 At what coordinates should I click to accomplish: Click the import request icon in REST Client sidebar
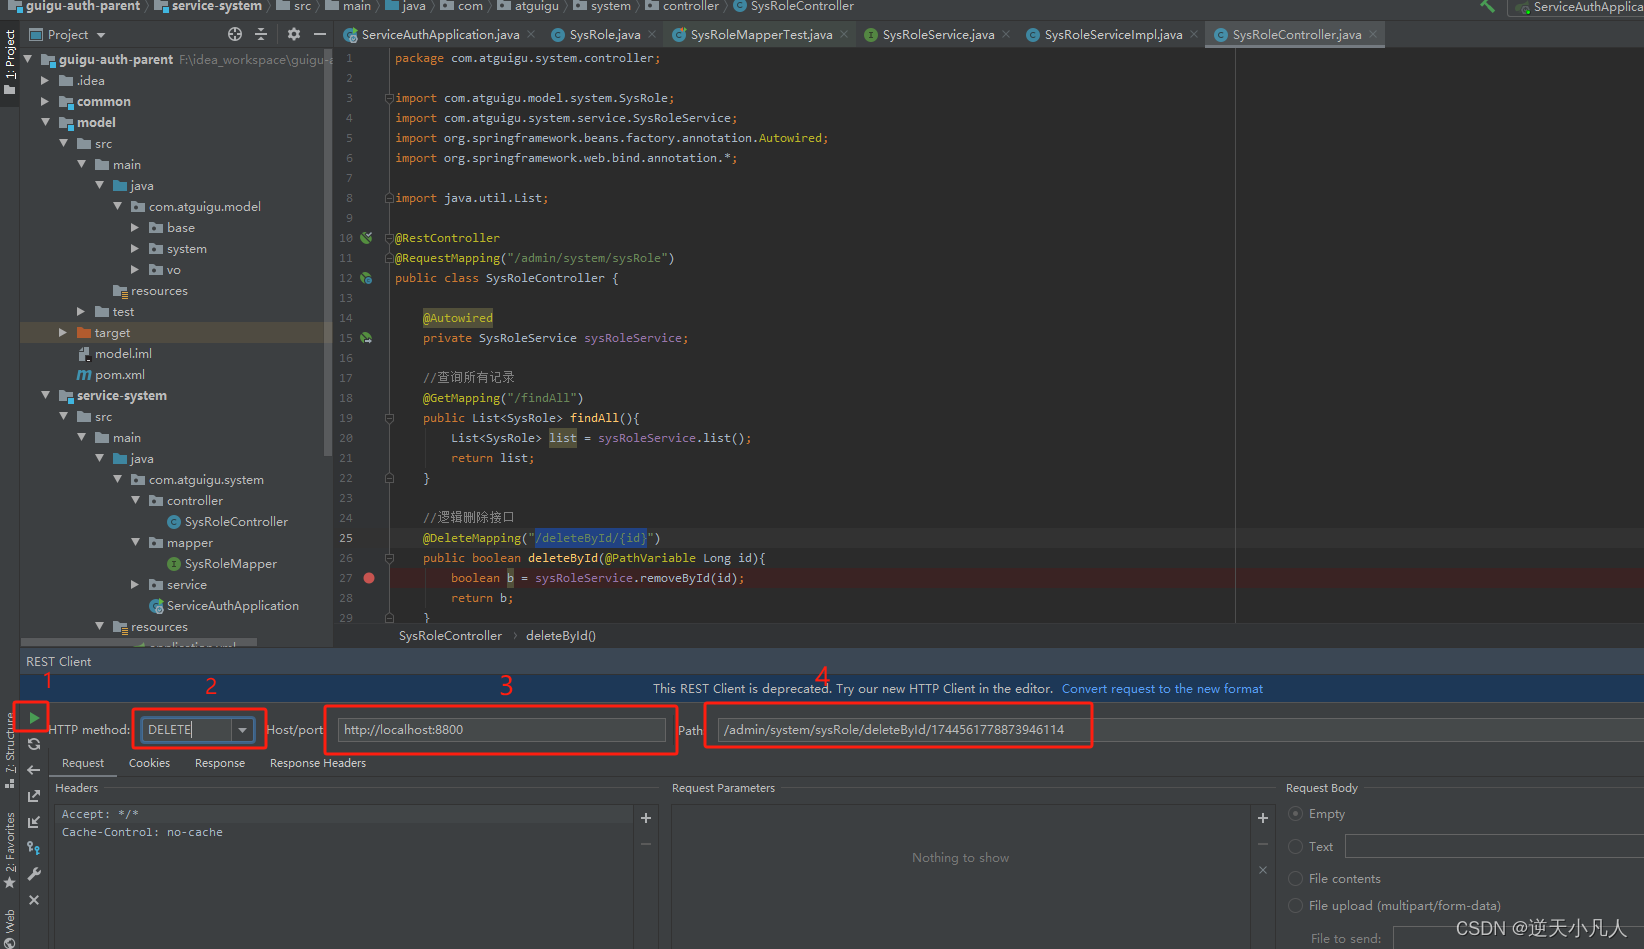(33, 822)
